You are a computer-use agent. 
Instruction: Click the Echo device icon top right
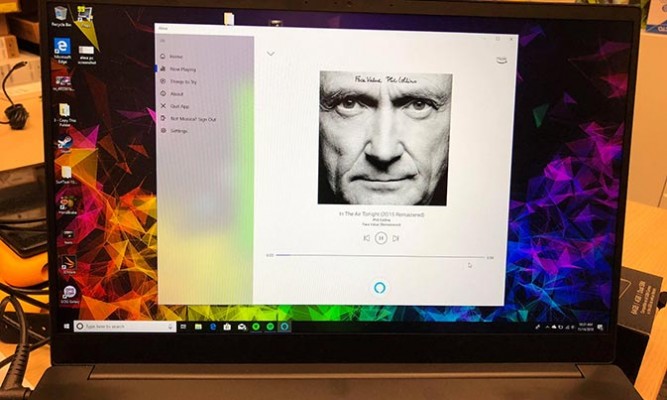point(502,60)
